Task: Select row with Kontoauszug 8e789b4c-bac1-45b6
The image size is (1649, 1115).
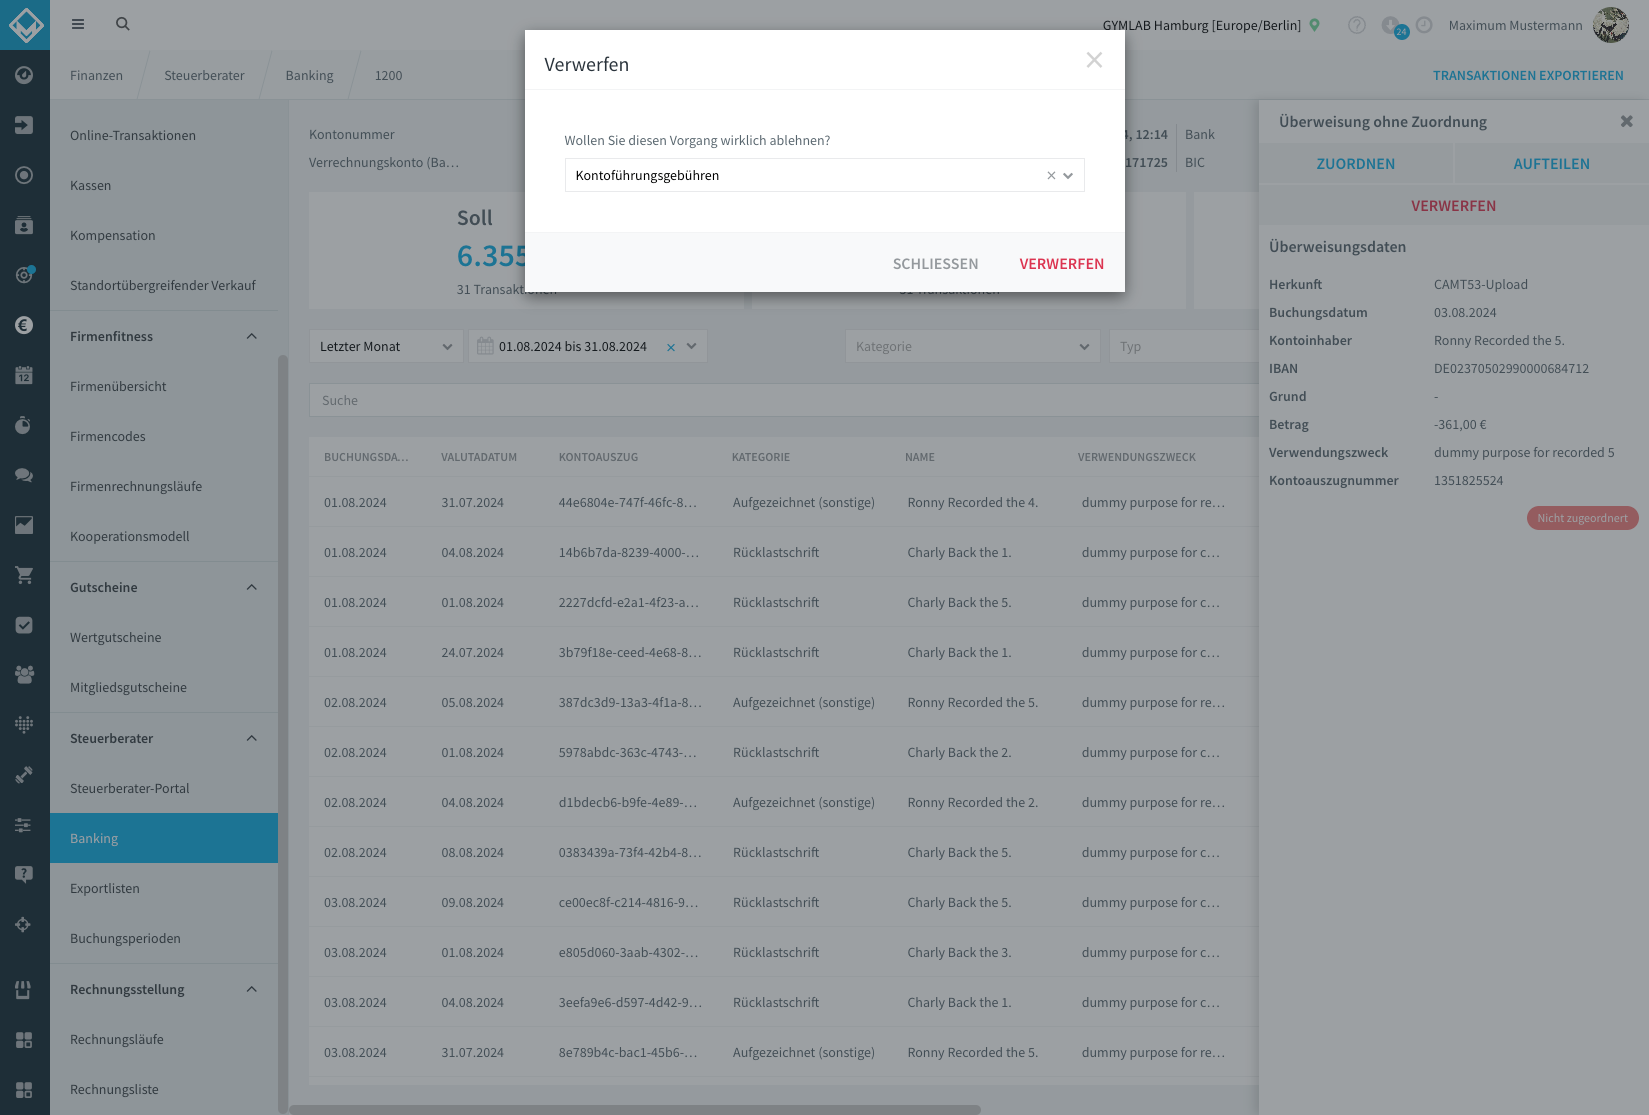Action: click(784, 1052)
